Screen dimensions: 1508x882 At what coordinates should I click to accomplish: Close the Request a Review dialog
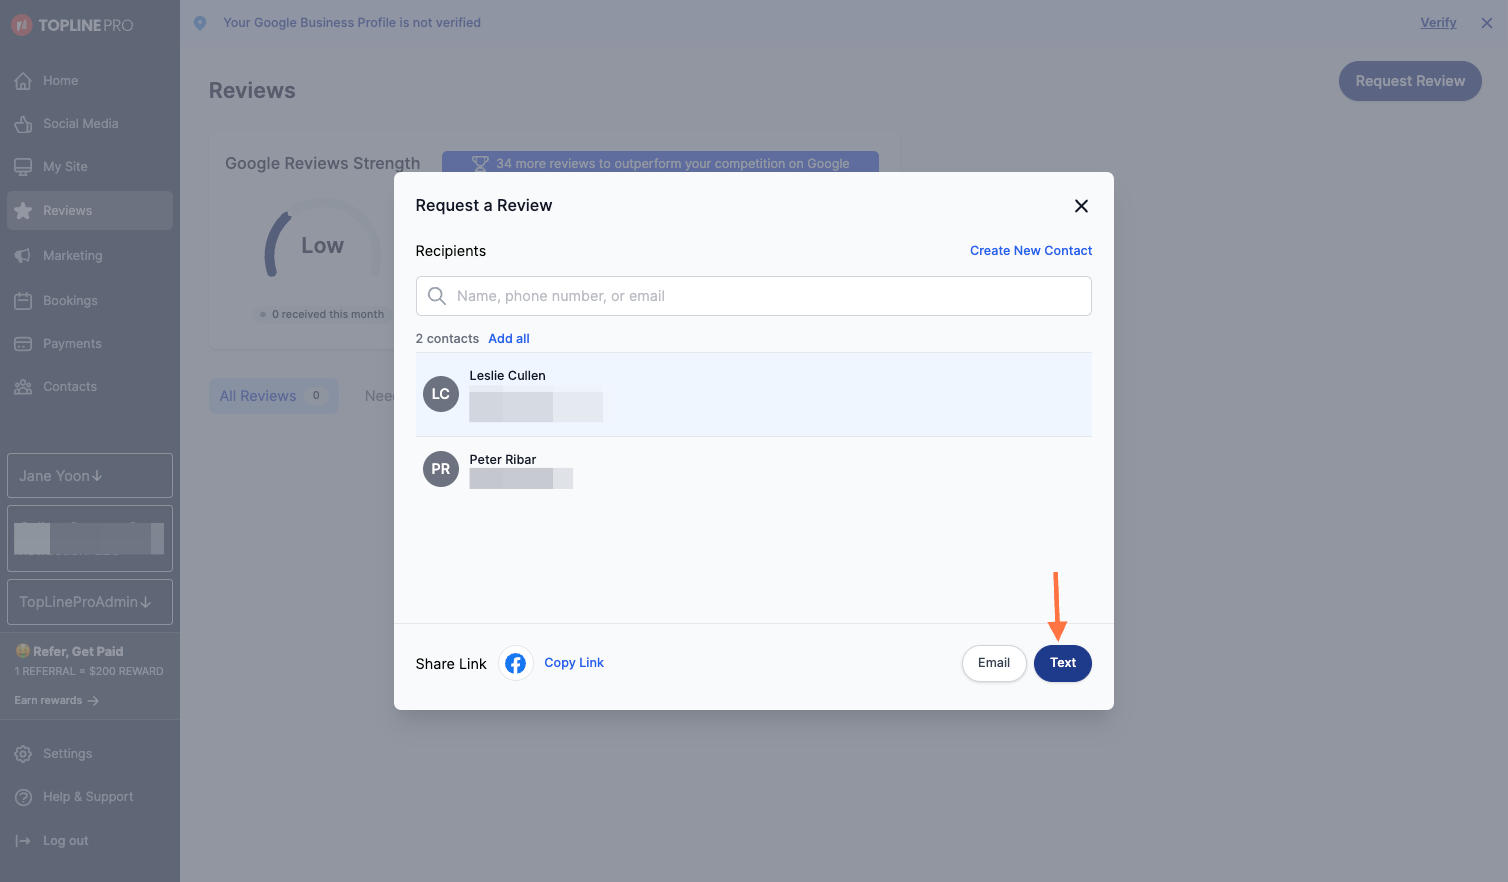point(1081,206)
